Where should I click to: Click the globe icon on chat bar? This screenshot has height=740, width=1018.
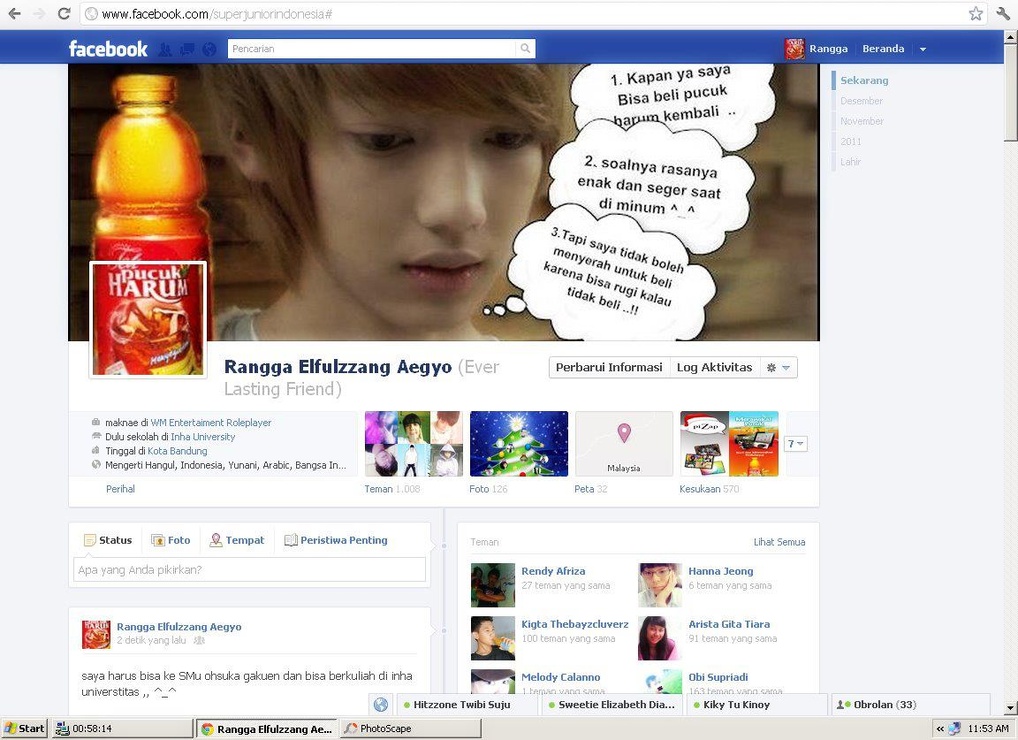click(x=381, y=704)
